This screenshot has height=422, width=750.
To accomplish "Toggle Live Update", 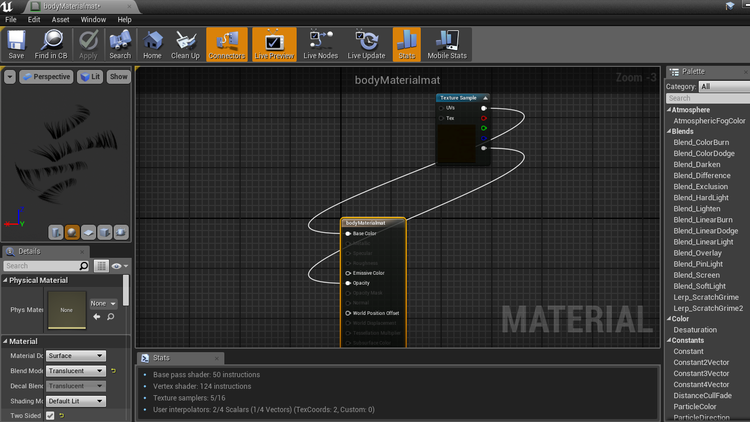I will 366,44.
